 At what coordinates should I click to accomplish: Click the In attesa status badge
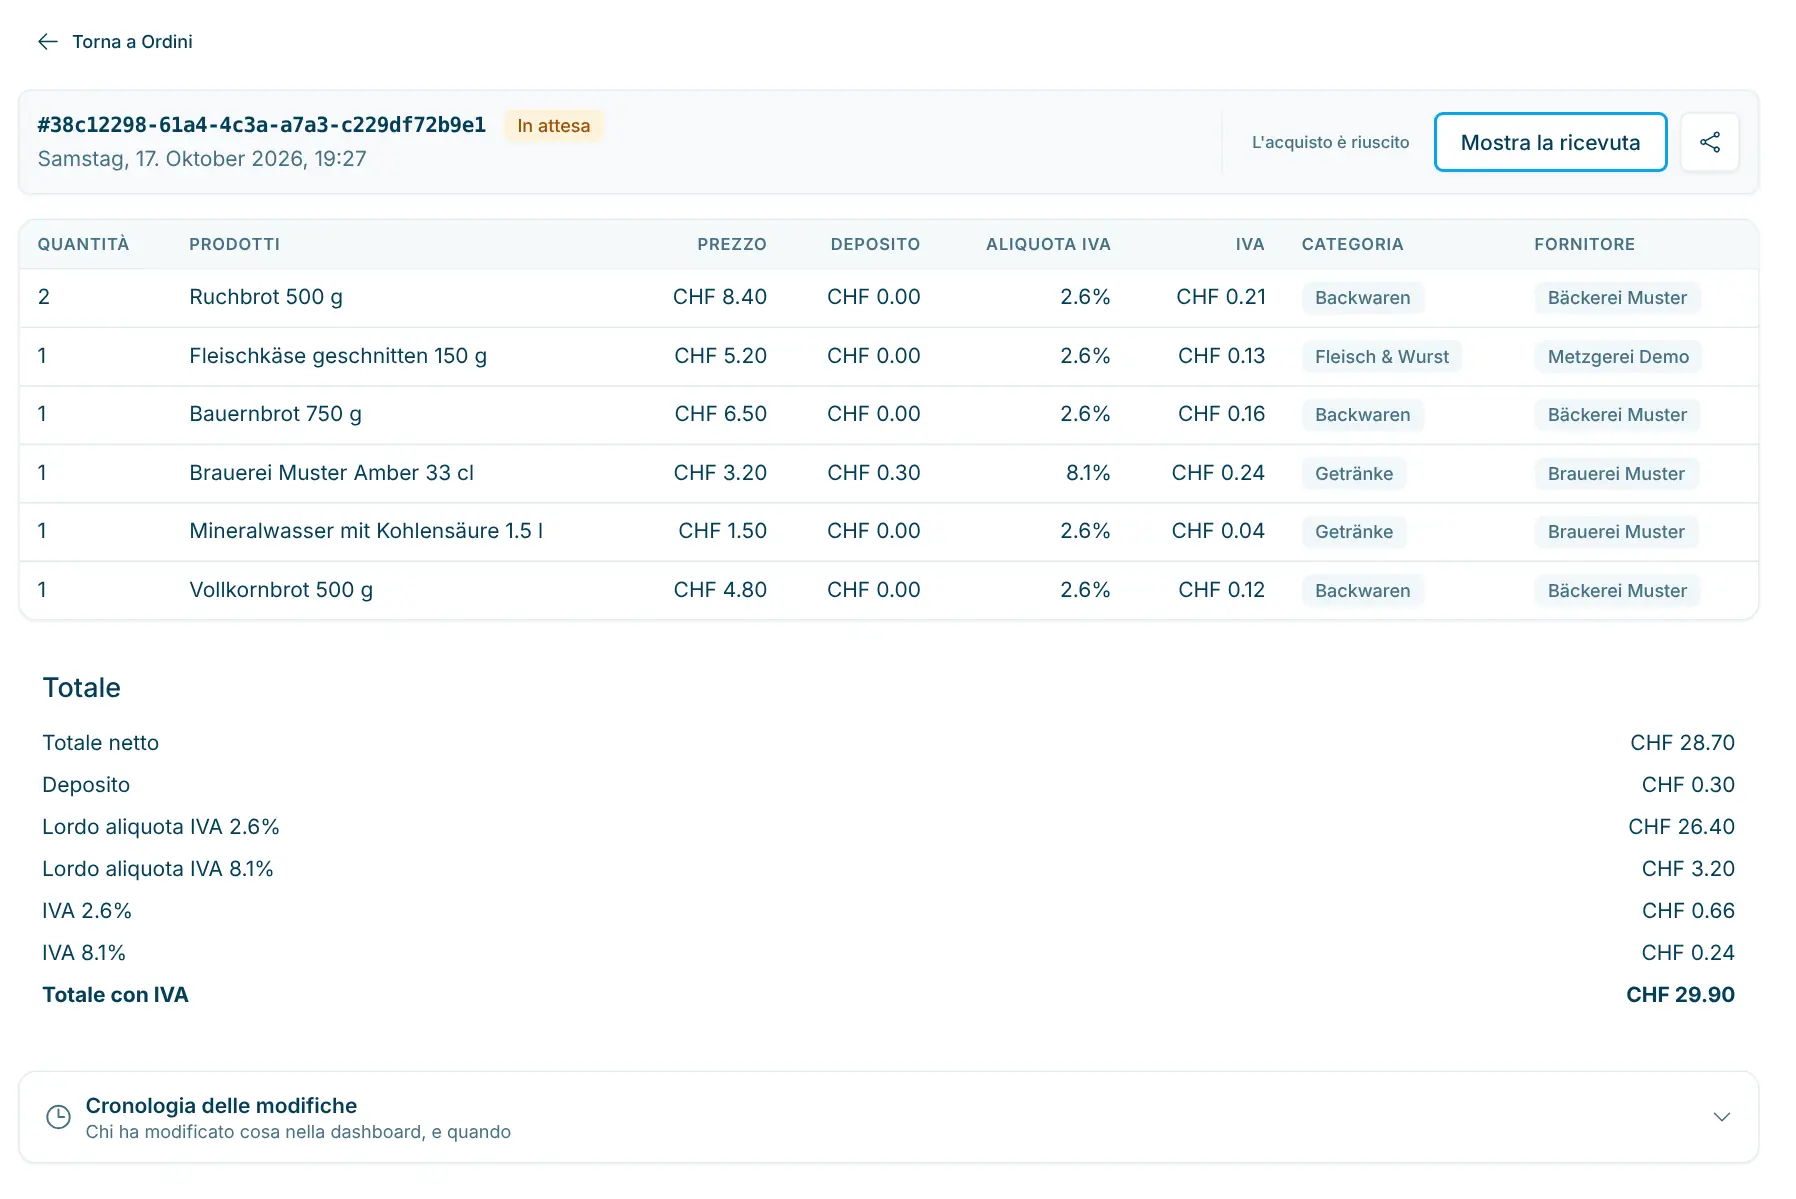click(553, 126)
